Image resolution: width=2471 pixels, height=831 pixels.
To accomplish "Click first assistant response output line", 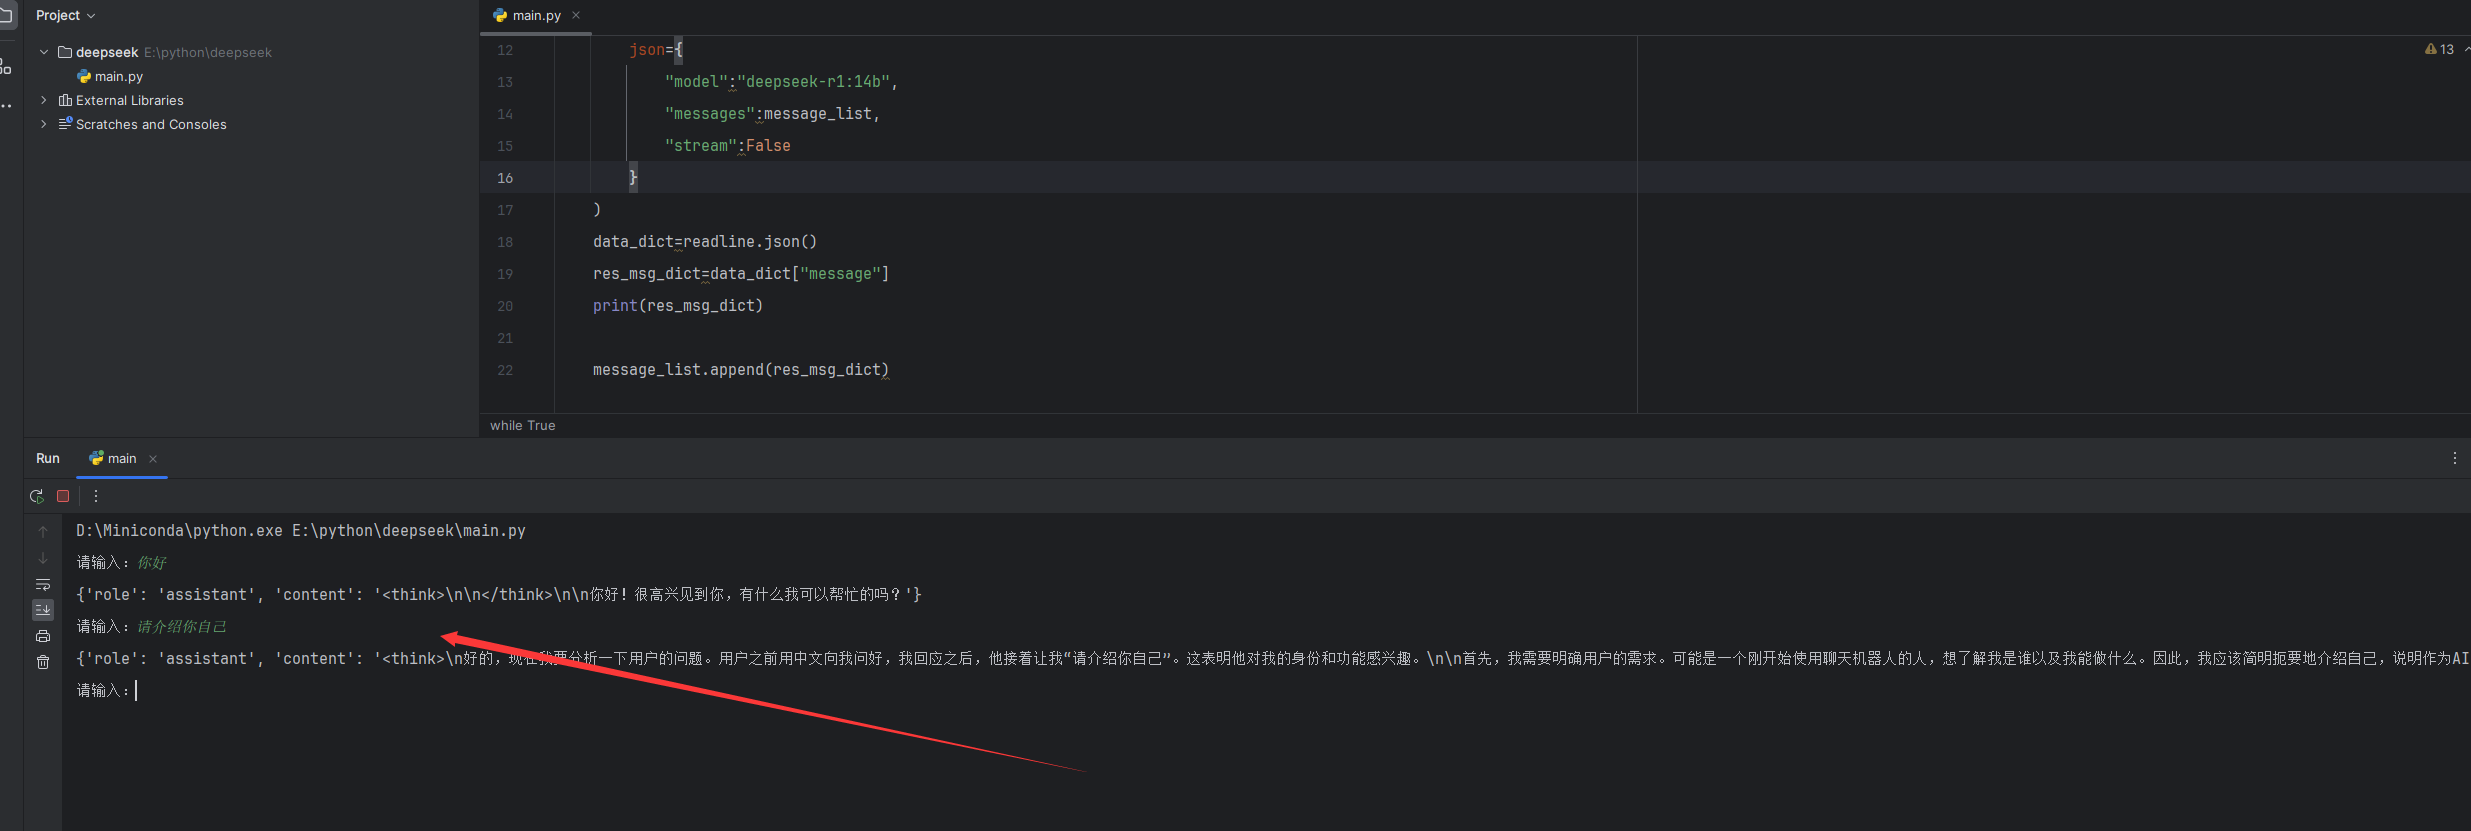I will tap(499, 594).
